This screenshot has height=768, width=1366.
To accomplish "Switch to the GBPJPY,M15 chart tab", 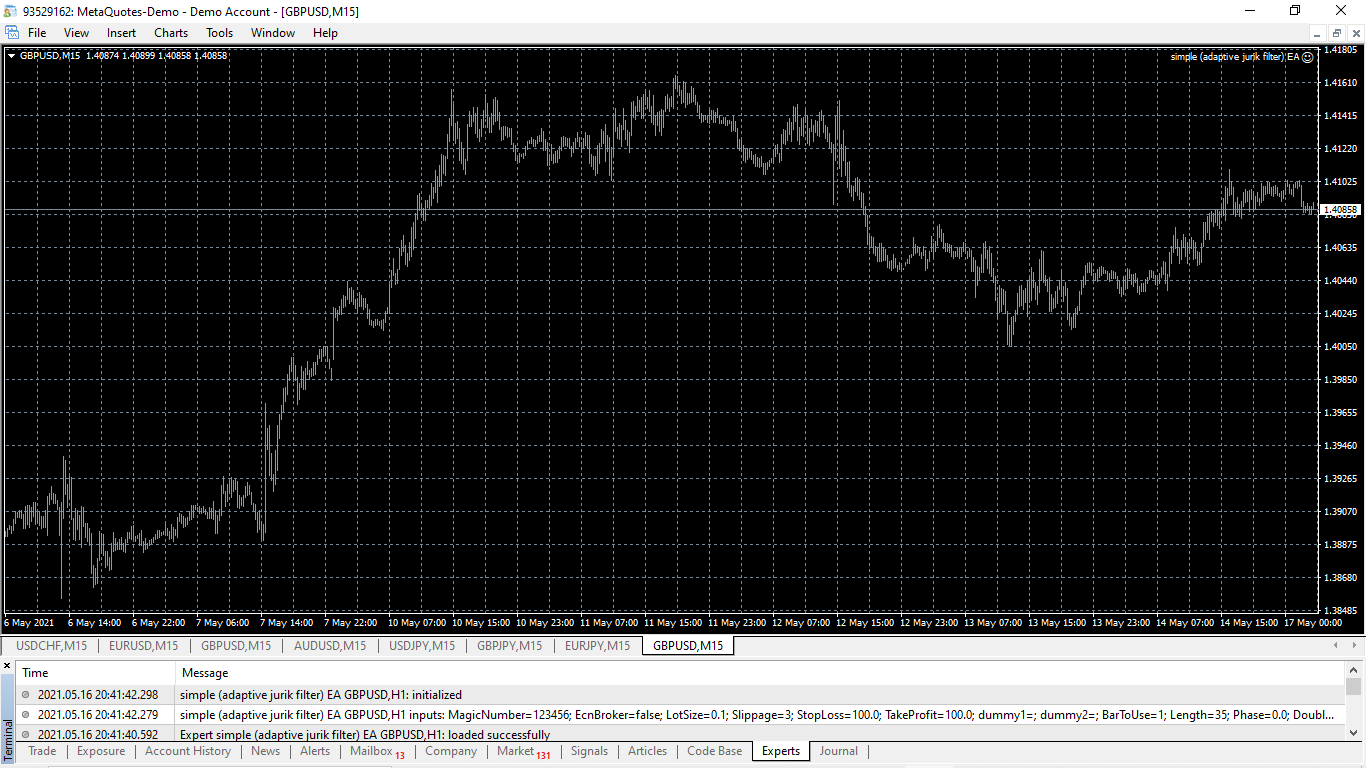I will (x=510, y=646).
